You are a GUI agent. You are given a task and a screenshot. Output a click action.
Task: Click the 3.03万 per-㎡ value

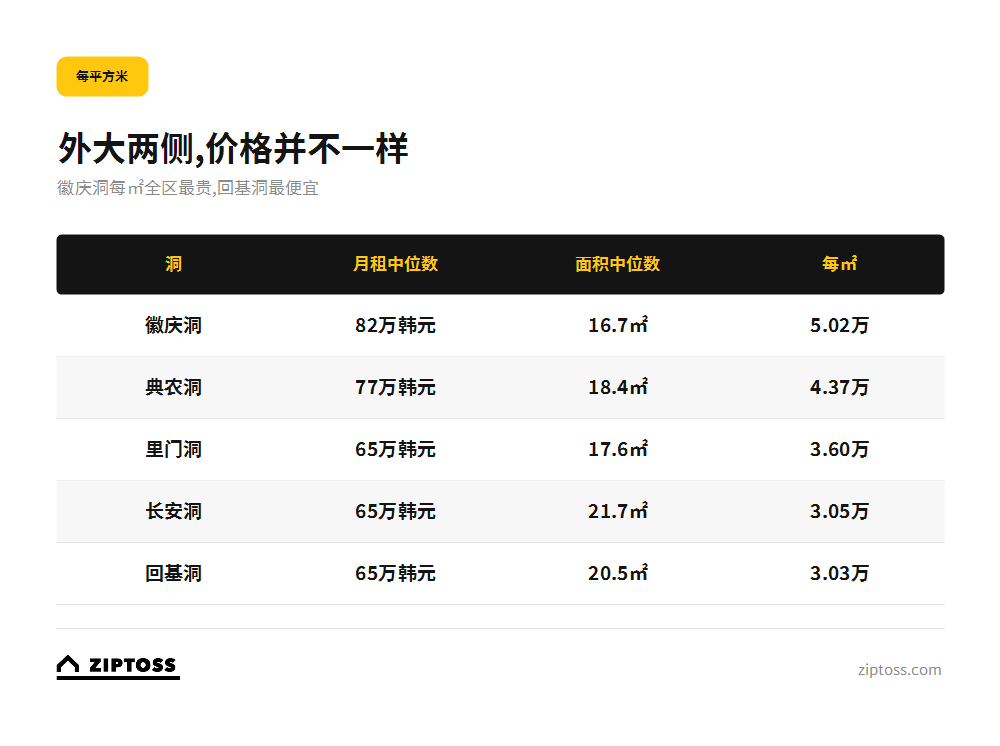[839, 573]
